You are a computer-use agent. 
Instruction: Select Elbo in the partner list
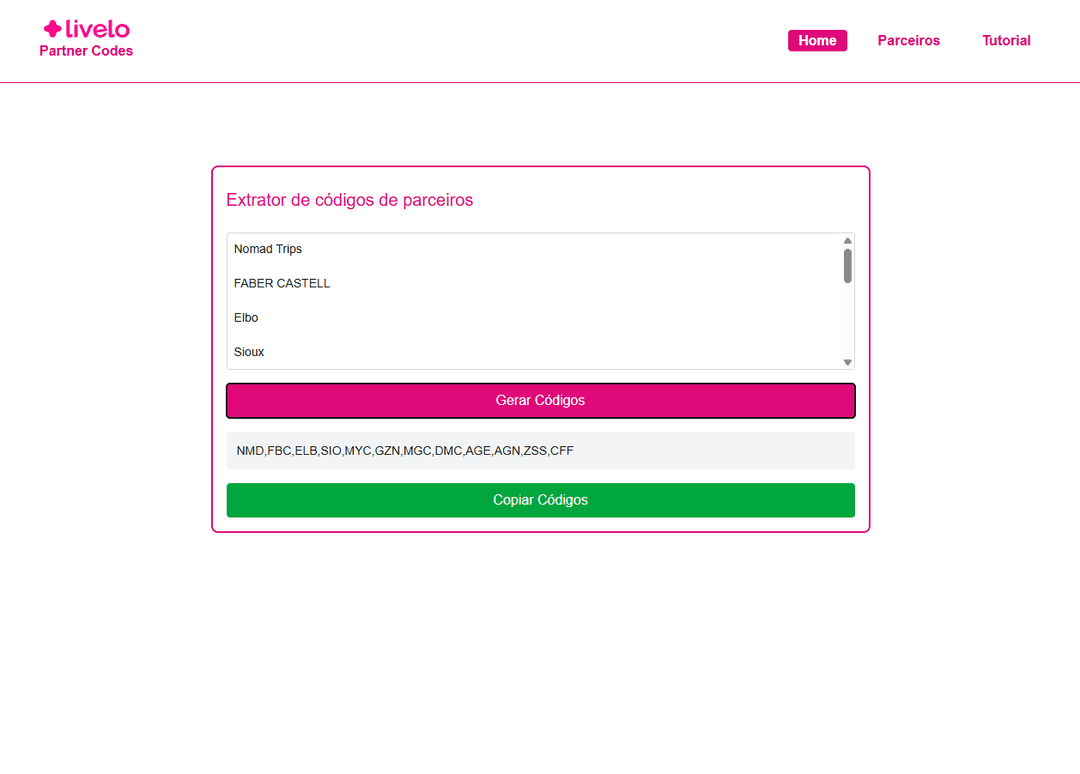pos(246,317)
